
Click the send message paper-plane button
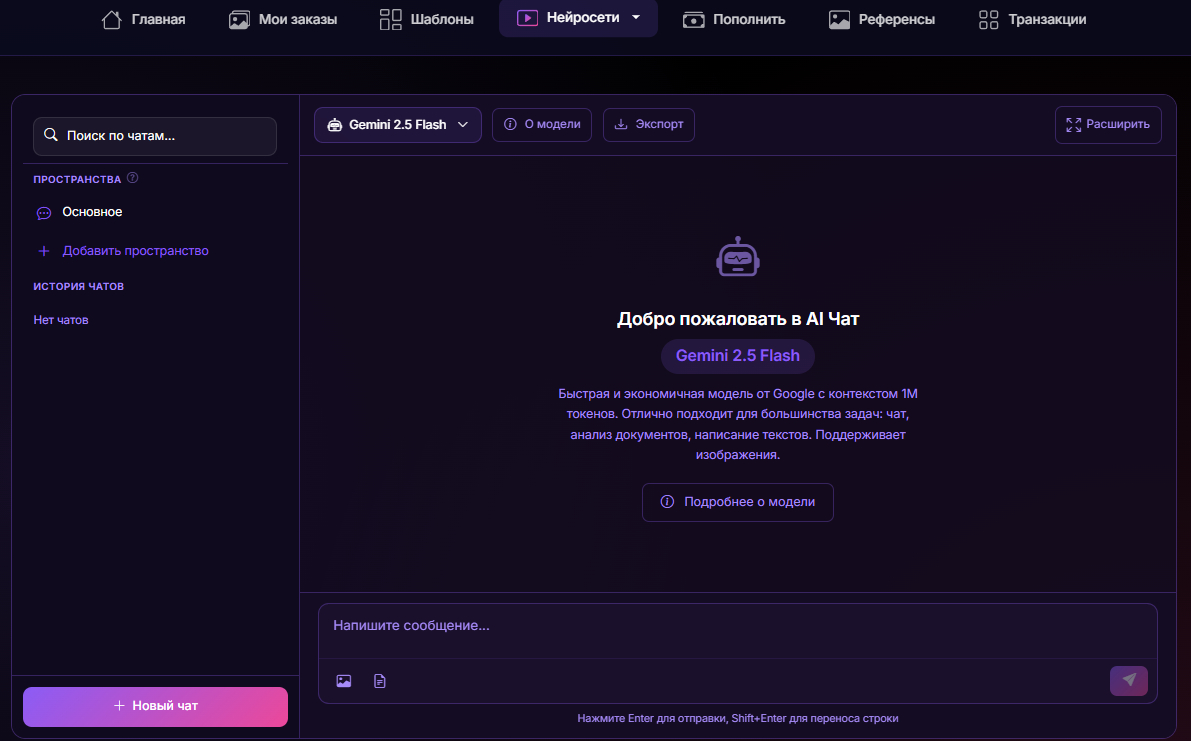pyautogui.click(x=1129, y=680)
